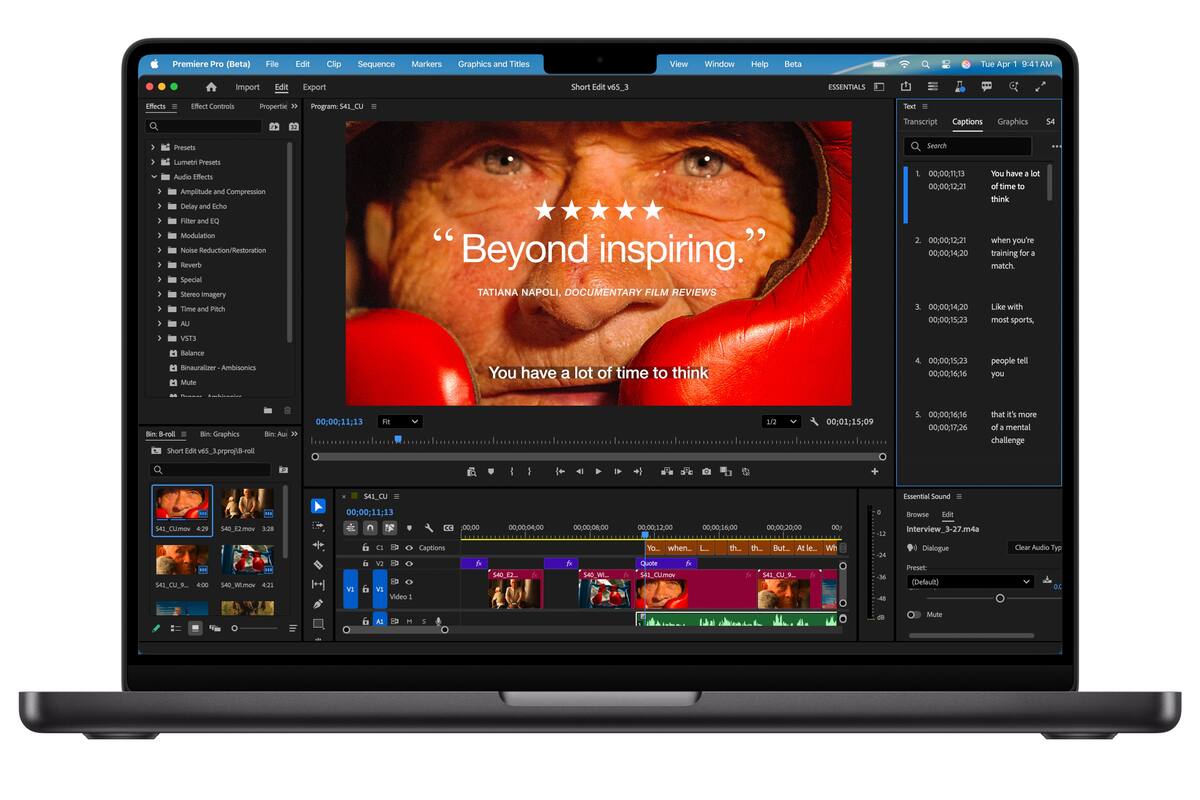Click the Add Marker icon in the program monitor
This screenshot has height=800, width=1200.
click(490, 471)
